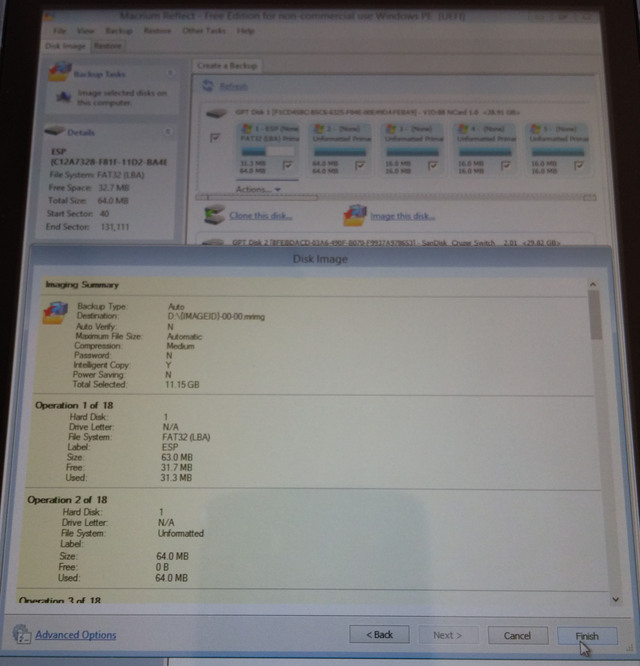
Task: Open the Actions... dropdown
Action: (258, 189)
